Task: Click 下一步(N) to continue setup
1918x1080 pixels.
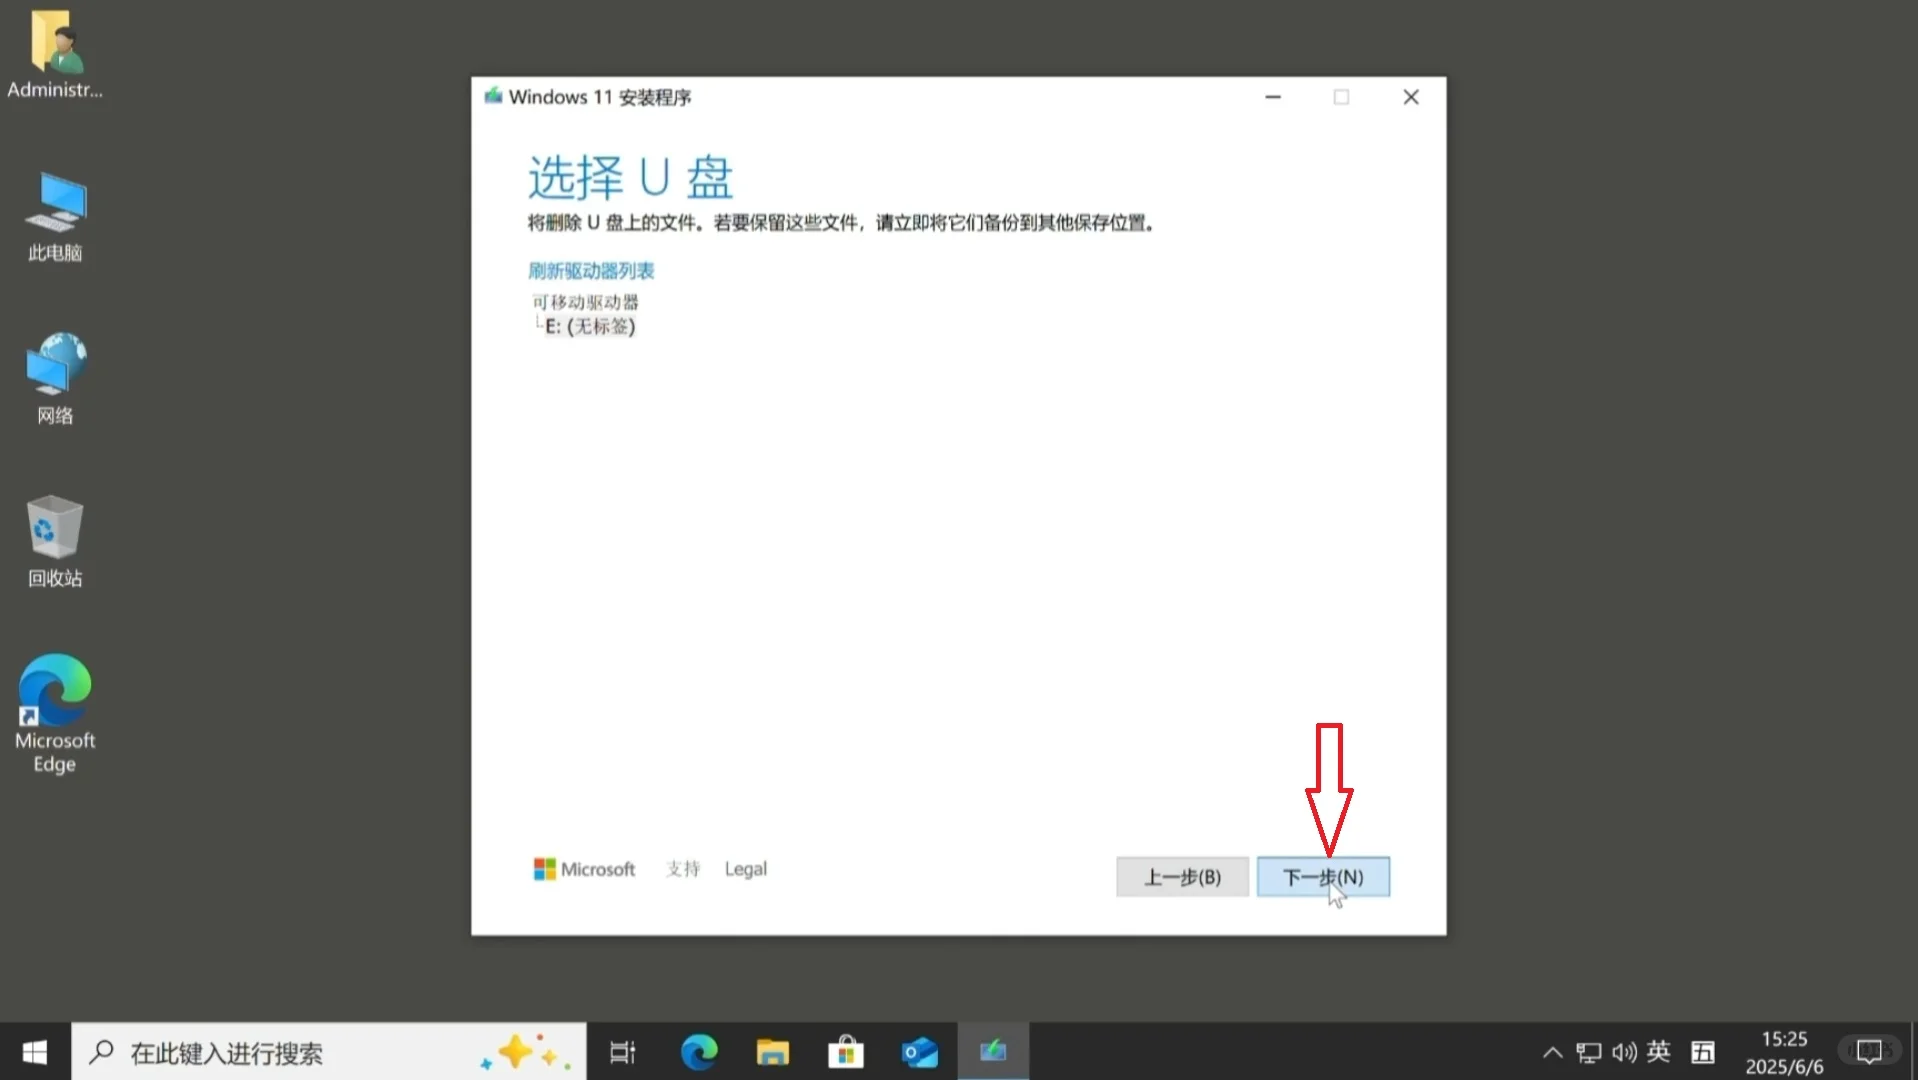Action: click(1323, 877)
